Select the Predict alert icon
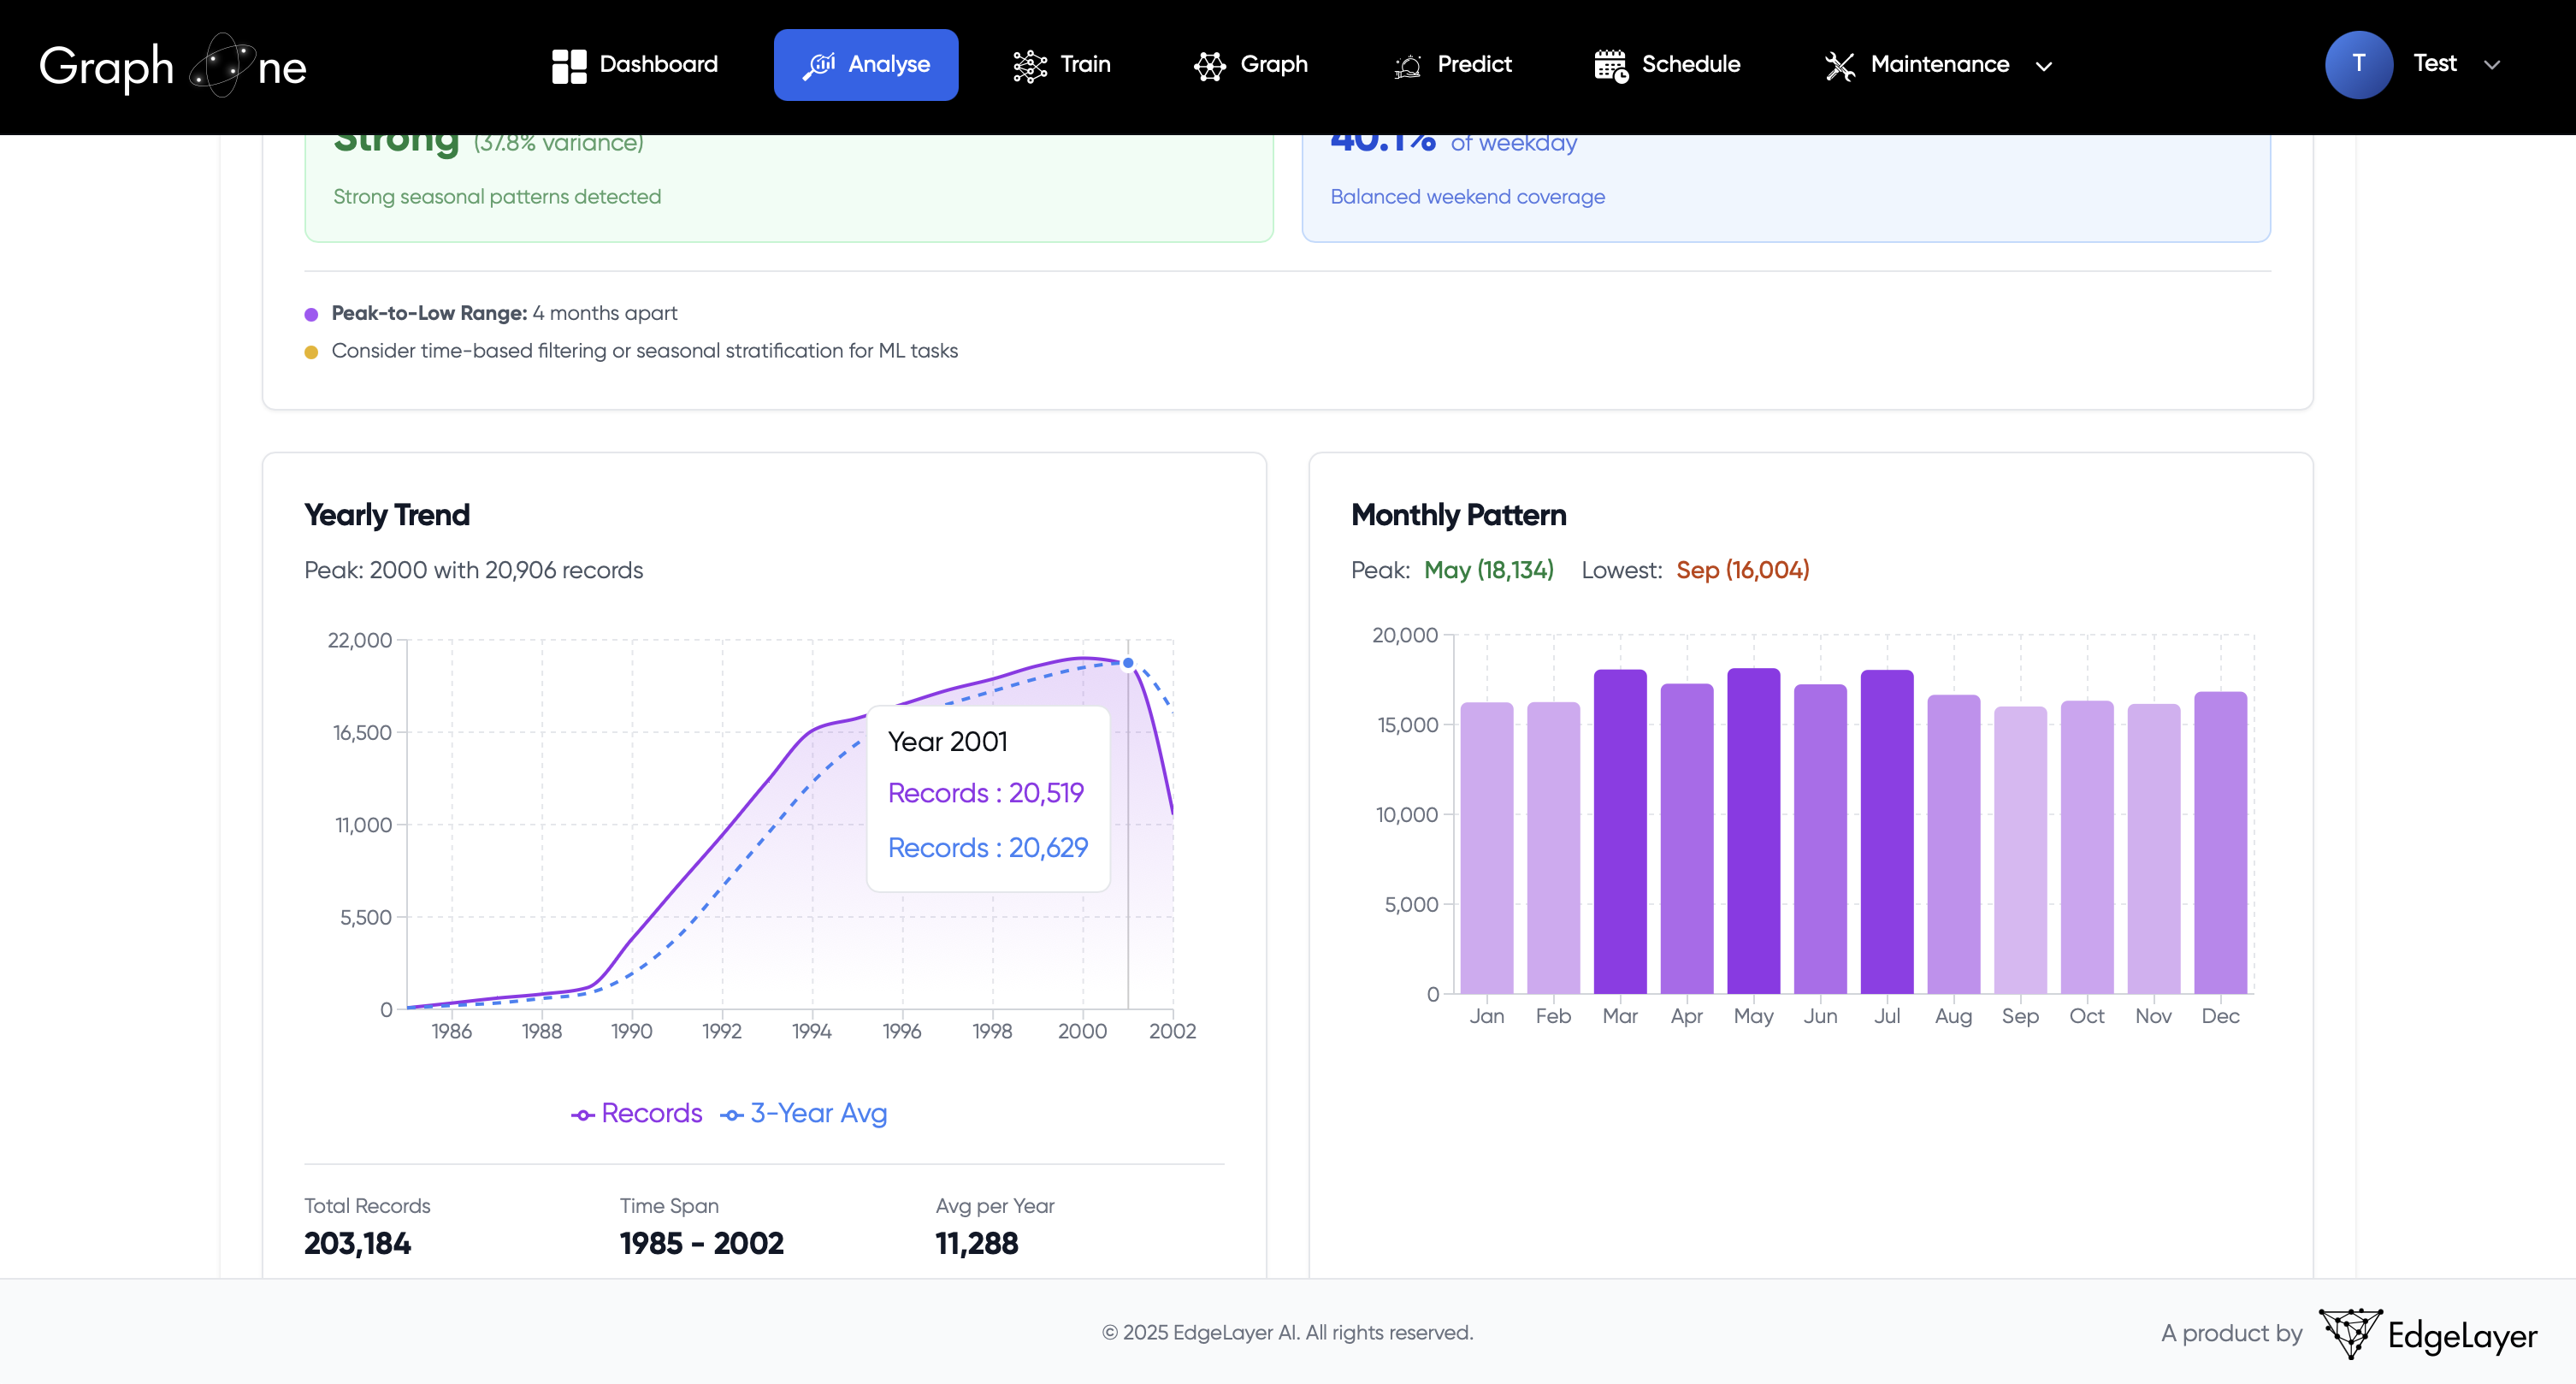Screen dimensions: 2576x1384 click(x=1406, y=64)
